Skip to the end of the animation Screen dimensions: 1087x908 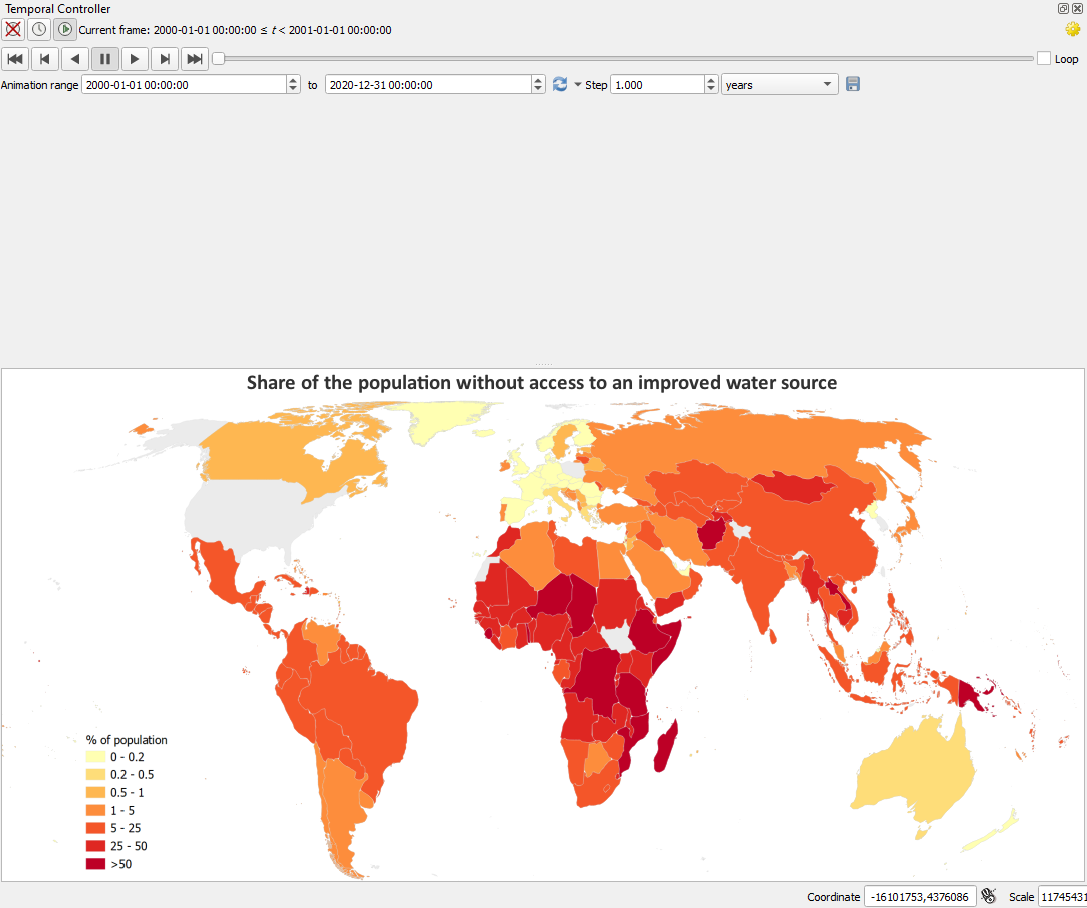(x=195, y=58)
